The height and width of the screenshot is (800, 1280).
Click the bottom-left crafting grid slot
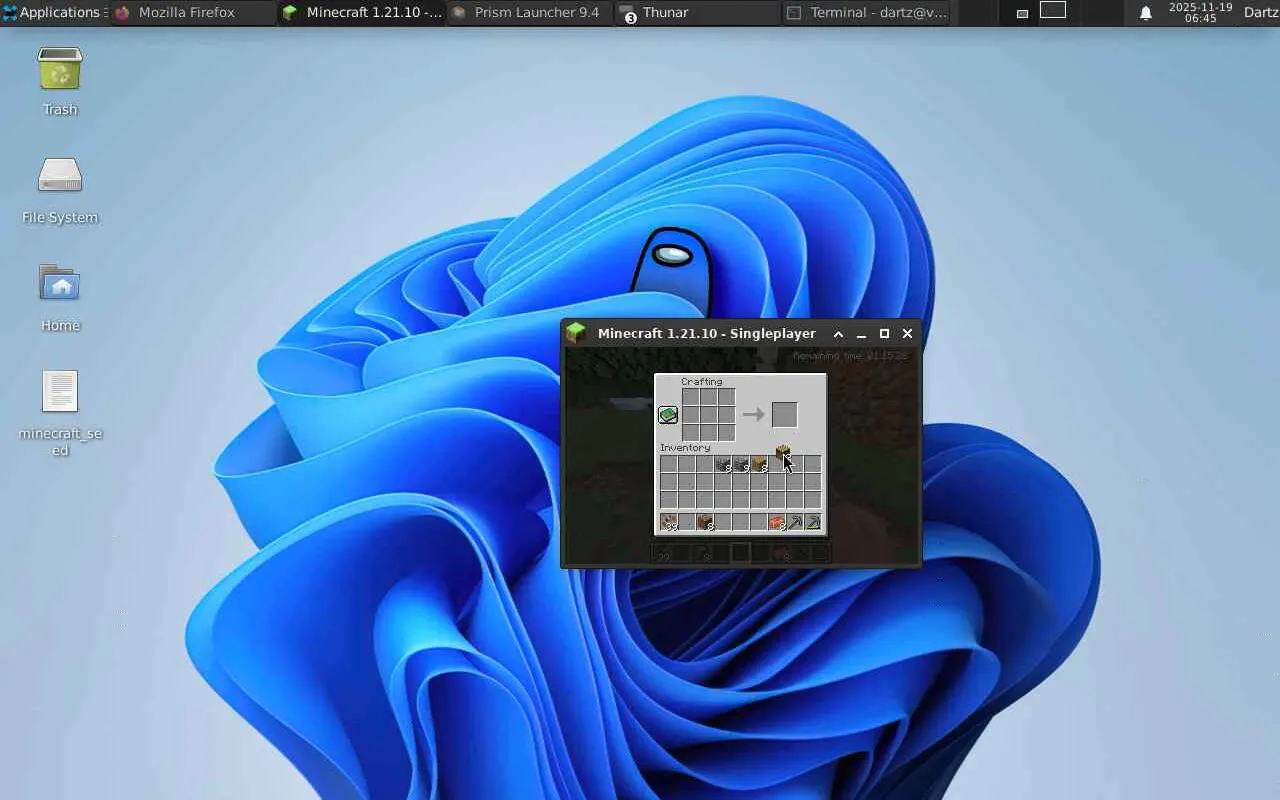pos(690,433)
